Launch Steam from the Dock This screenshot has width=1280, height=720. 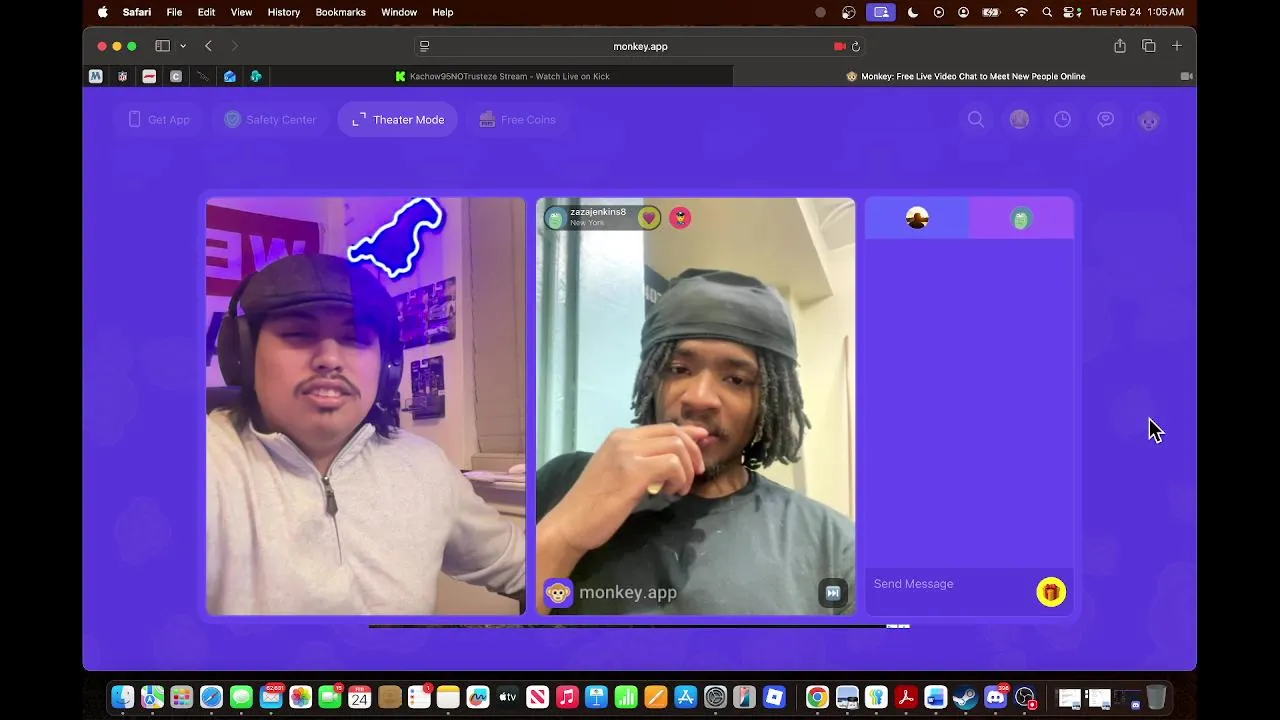pos(965,697)
